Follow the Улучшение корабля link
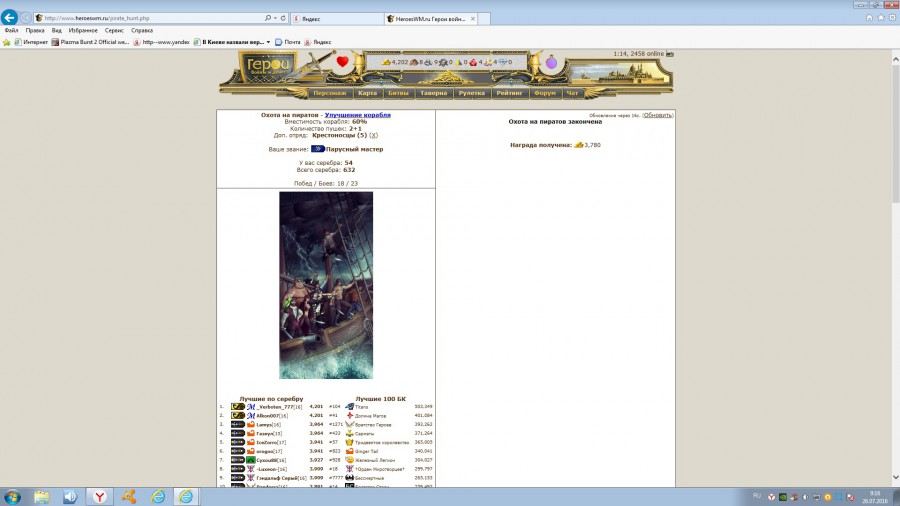 tap(358, 115)
